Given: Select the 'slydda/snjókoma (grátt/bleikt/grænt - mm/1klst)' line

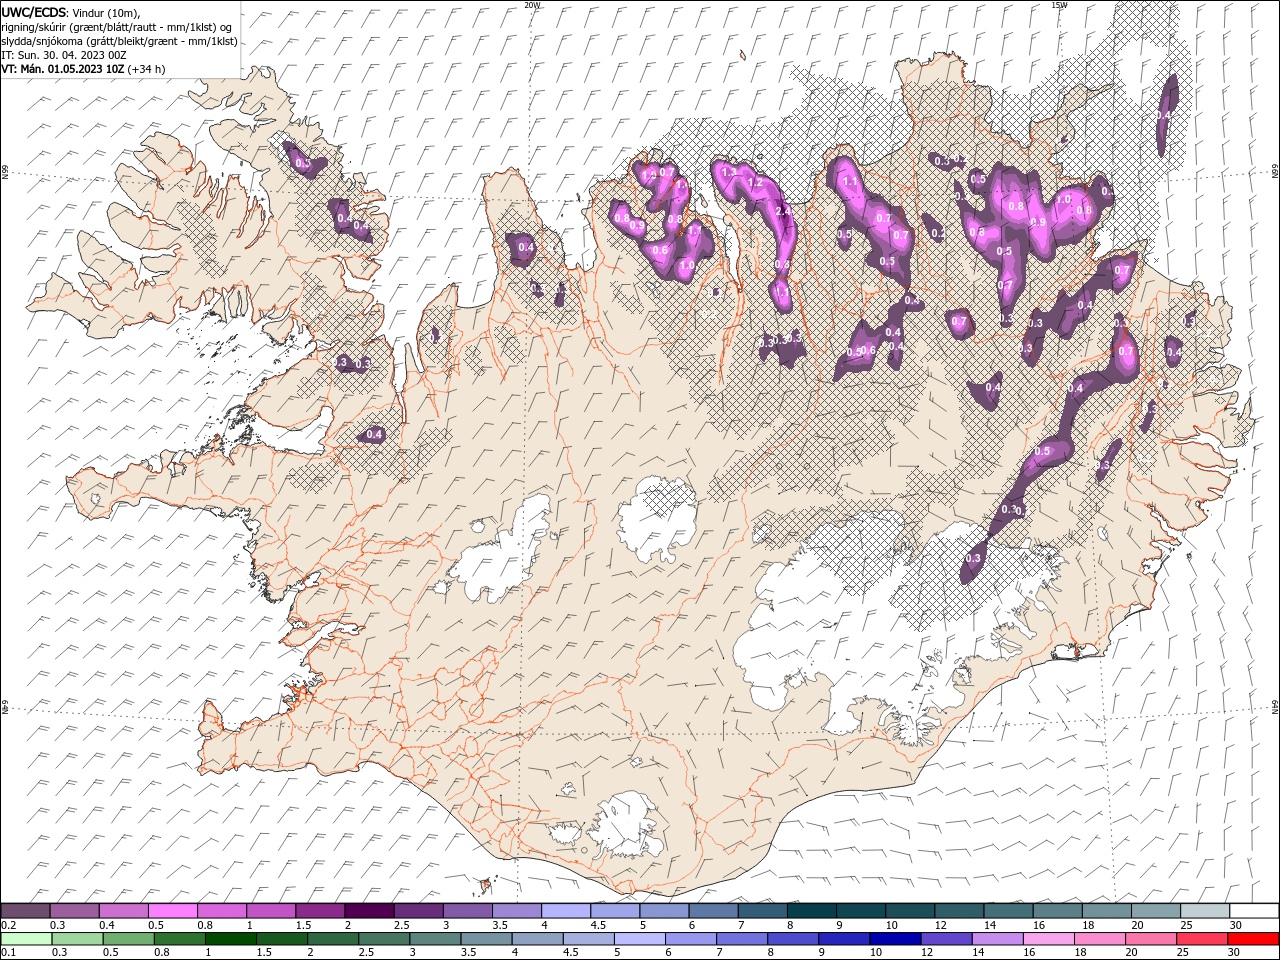Looking at the screenshot, I should tap(119, 41).
